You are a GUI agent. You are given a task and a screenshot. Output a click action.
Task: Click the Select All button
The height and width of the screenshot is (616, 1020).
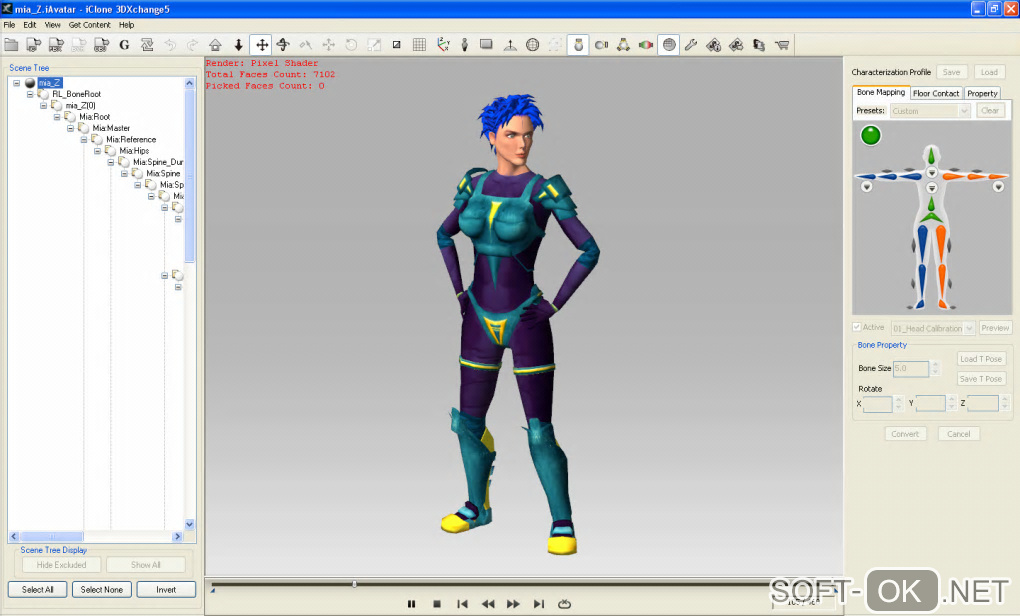pyautogui.click(x=38, y=589)
